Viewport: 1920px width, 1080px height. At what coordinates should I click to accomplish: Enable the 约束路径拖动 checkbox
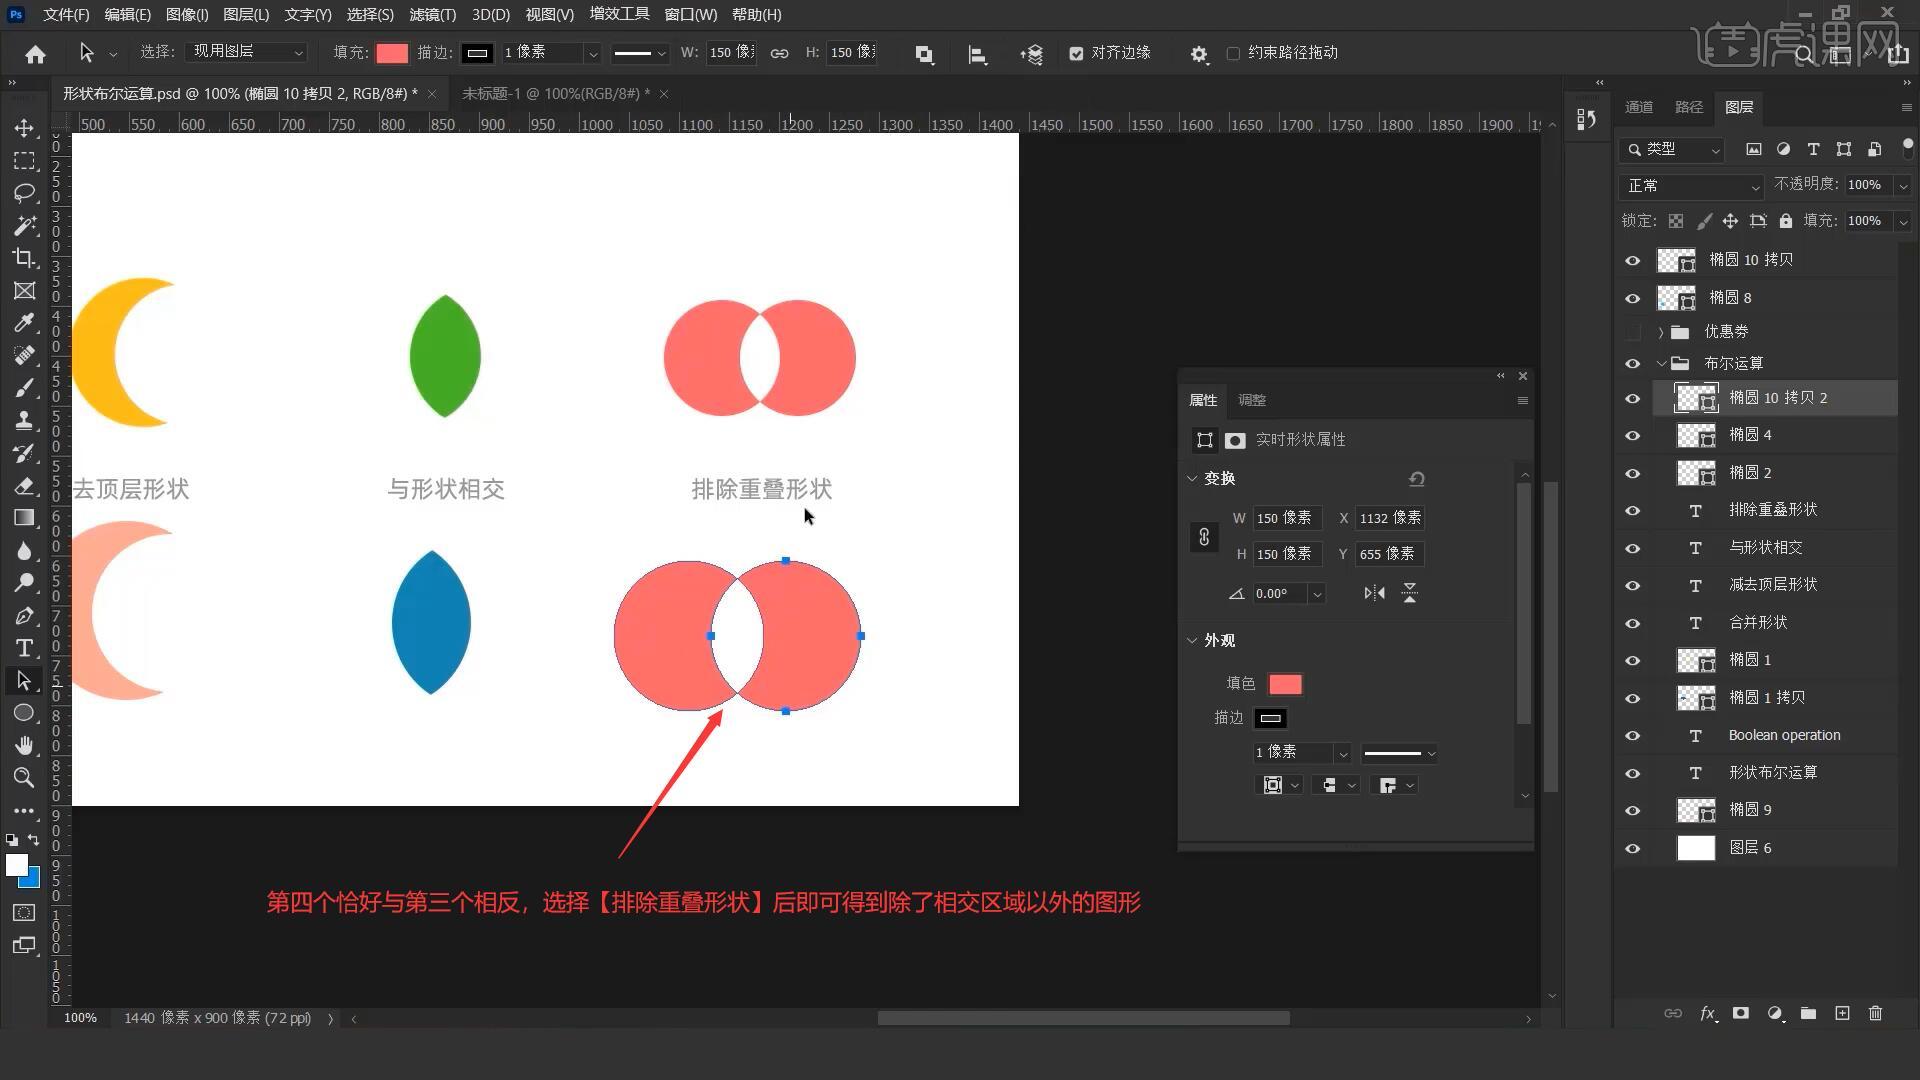[1233, 53]
